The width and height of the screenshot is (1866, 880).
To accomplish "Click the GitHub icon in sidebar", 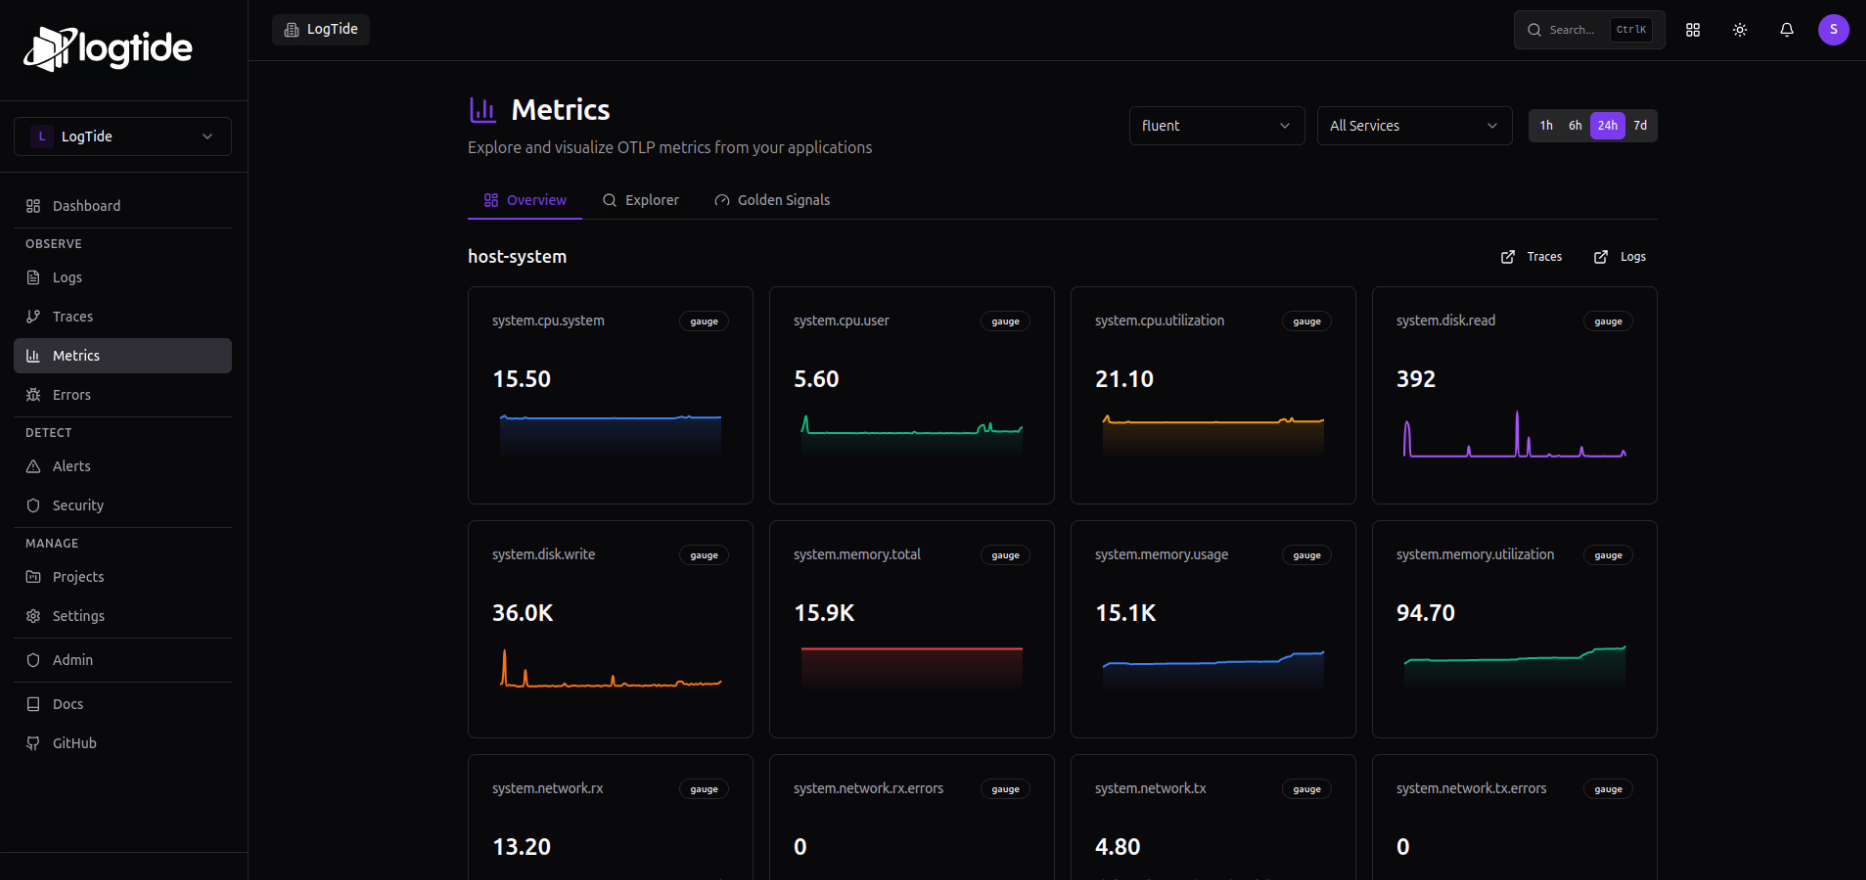I will pyautogui.click(x=33, y=743).
